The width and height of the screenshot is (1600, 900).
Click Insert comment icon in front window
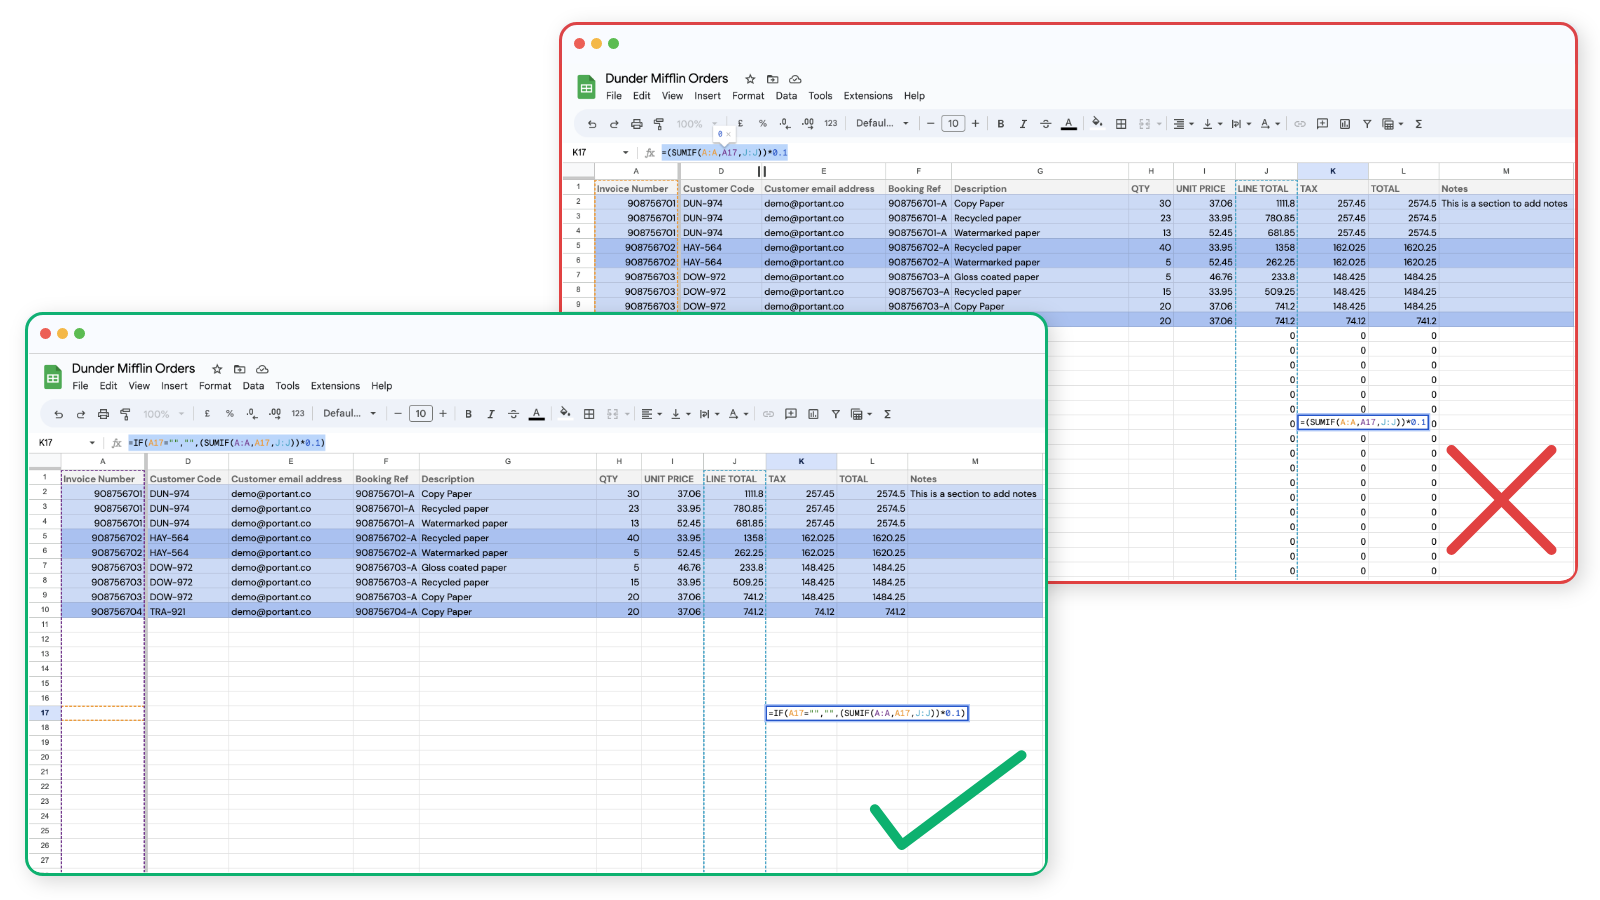(x=791, y=414)
